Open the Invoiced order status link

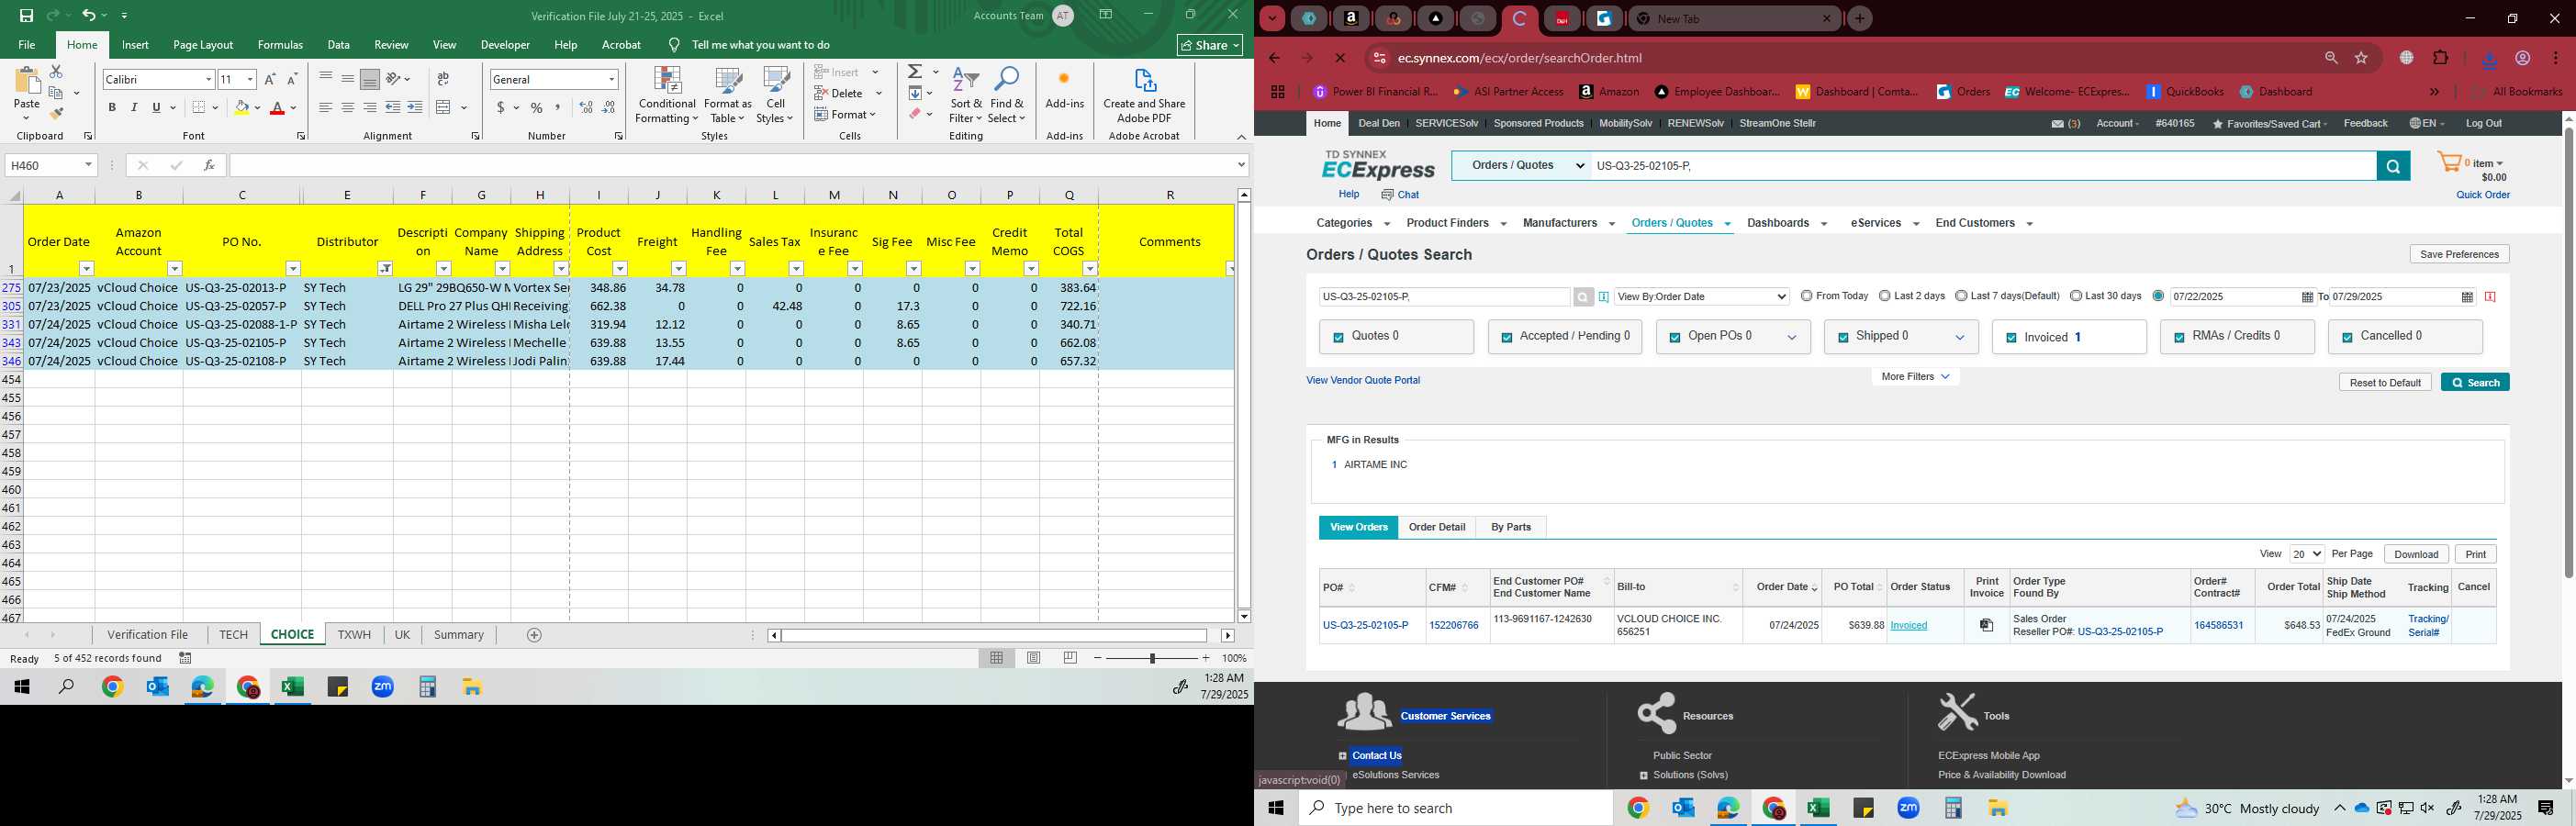pyautogui.click(x=1908, y=626)
